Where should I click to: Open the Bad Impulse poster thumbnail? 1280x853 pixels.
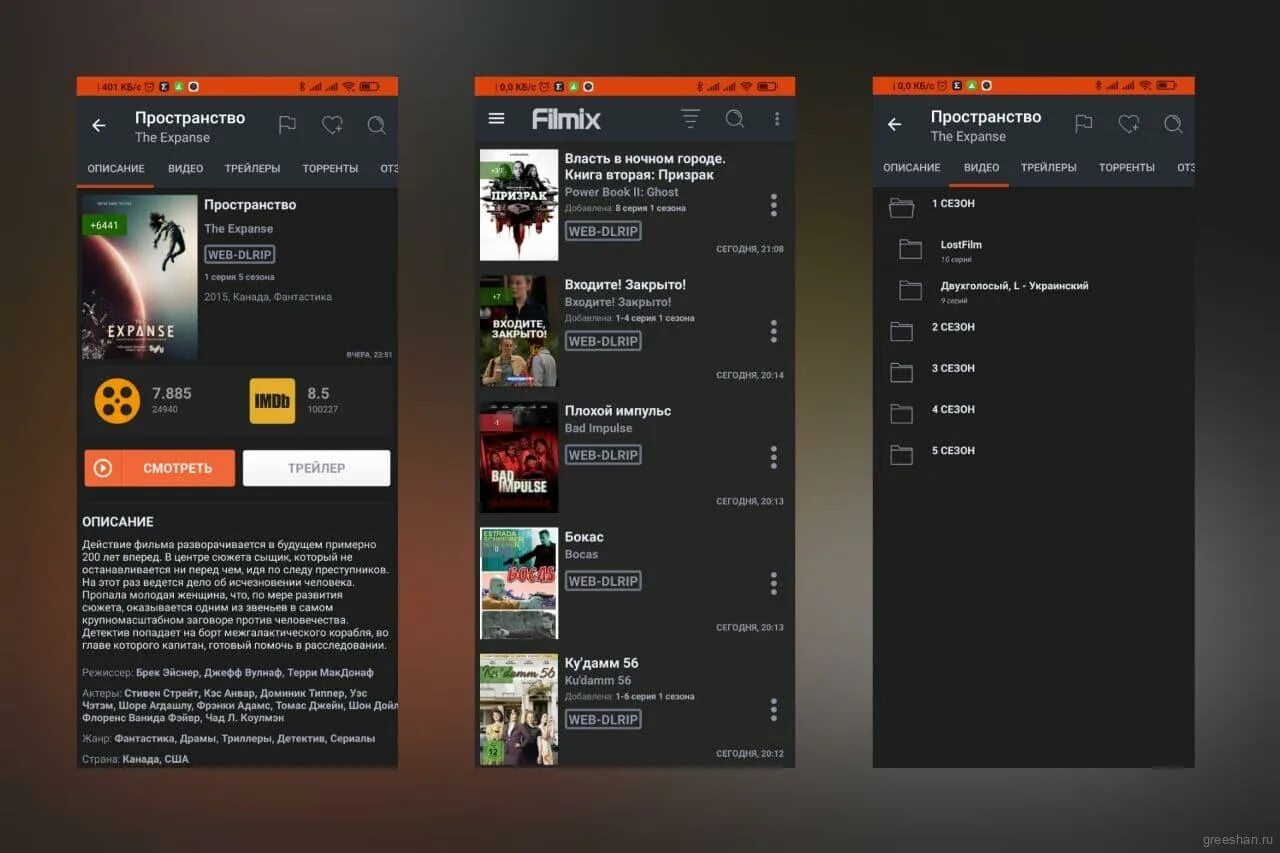click(x=519, y=457)
